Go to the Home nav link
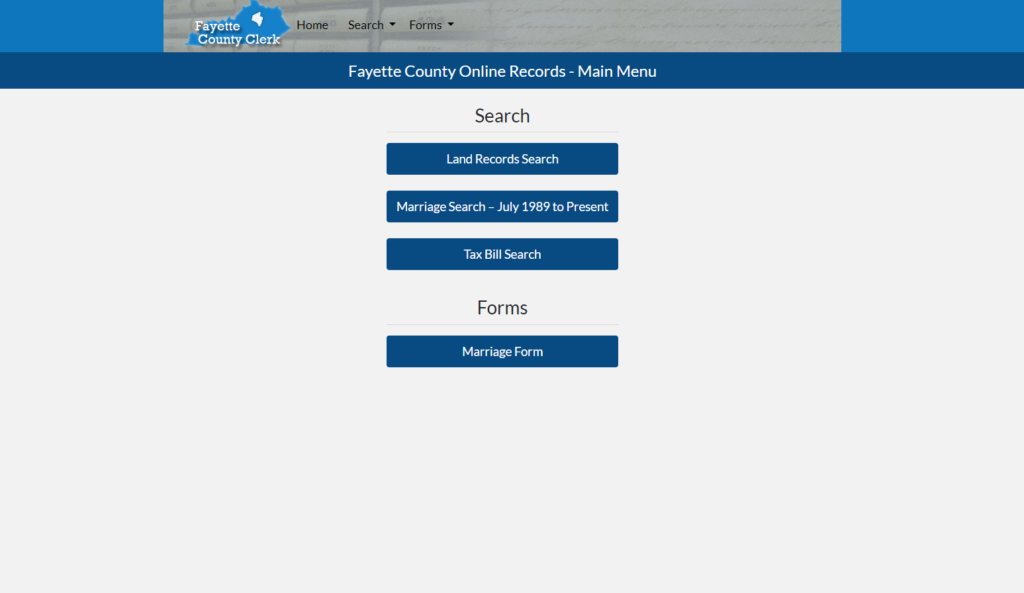 [x=312, y=25]
